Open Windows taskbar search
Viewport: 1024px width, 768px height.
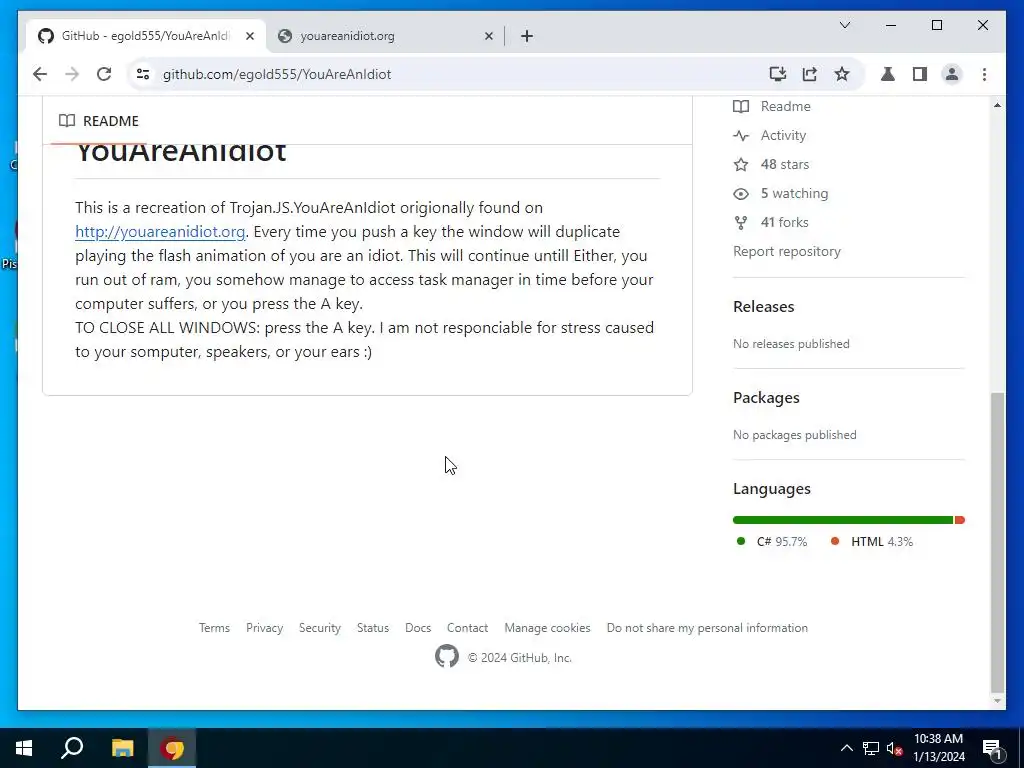(72, 748)
